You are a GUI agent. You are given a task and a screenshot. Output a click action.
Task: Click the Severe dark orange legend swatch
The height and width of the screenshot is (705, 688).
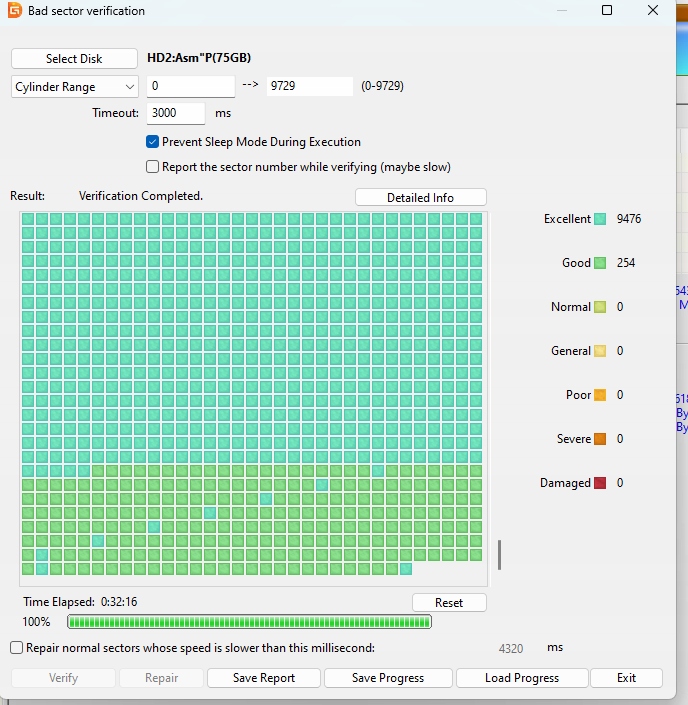point(600,439)
